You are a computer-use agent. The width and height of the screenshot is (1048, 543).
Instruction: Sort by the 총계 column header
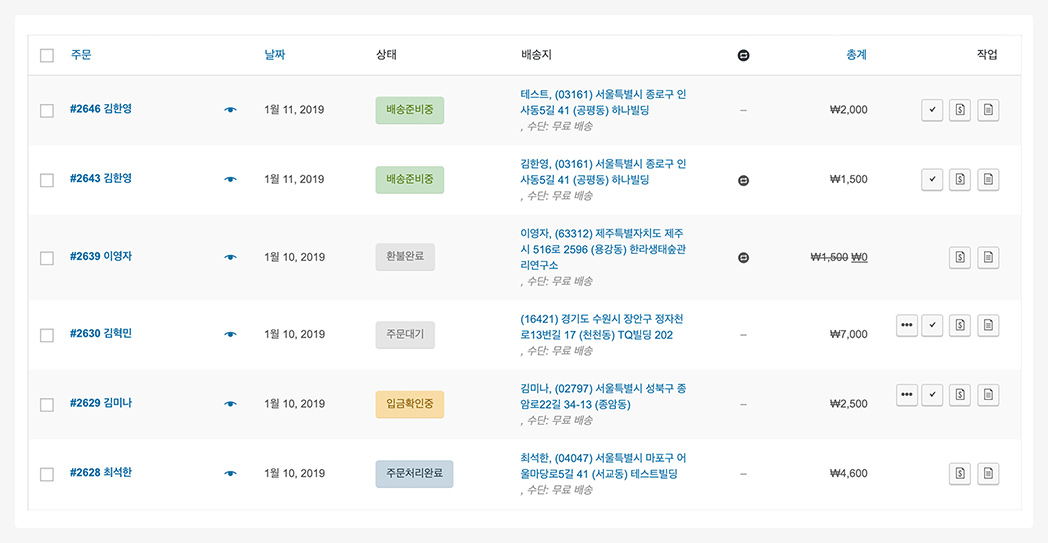[x=857, y=55]
